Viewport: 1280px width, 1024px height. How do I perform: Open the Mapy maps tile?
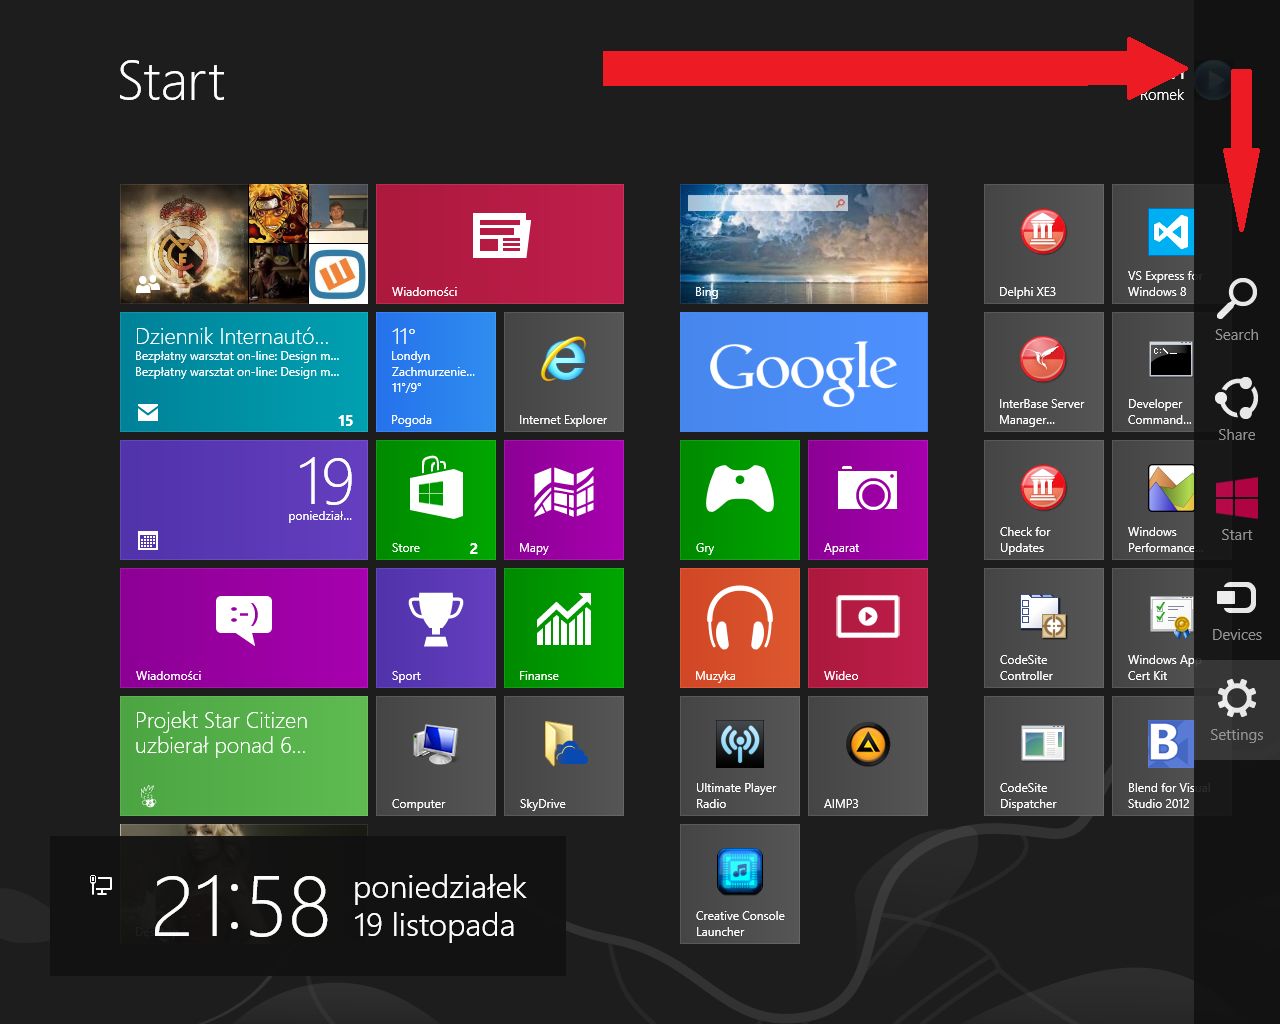click(x=564, y=500)
